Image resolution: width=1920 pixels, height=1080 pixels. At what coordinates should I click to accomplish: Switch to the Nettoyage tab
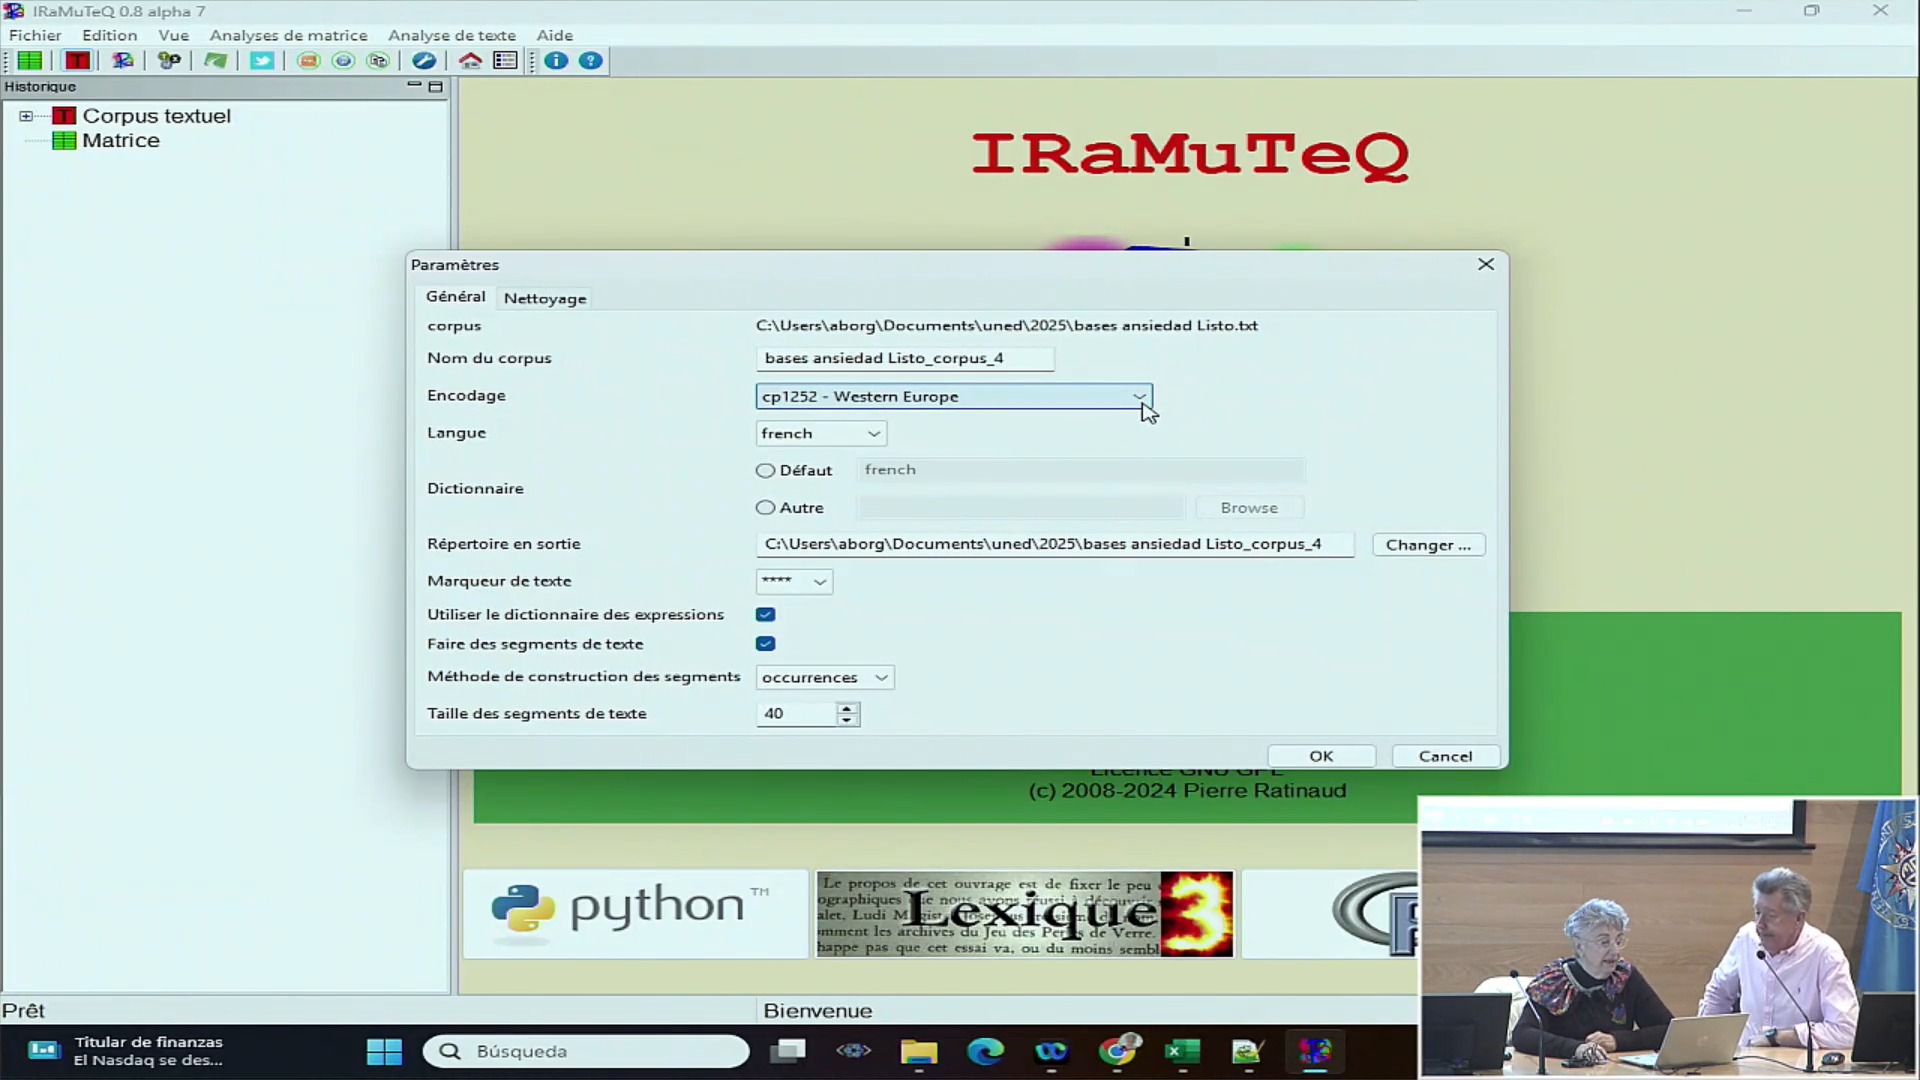[543, 297]
